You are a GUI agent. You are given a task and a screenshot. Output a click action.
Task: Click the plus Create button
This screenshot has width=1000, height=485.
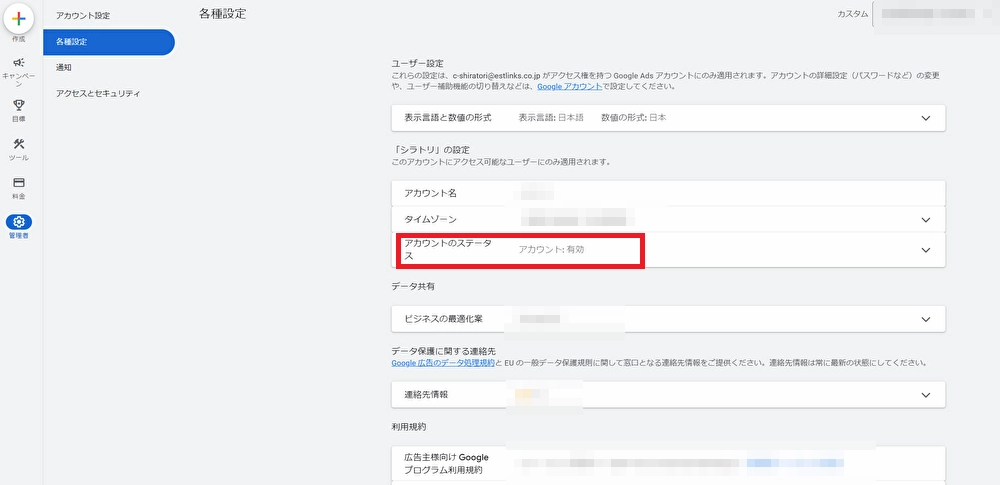pyautogui.click(x=19, y=19)
